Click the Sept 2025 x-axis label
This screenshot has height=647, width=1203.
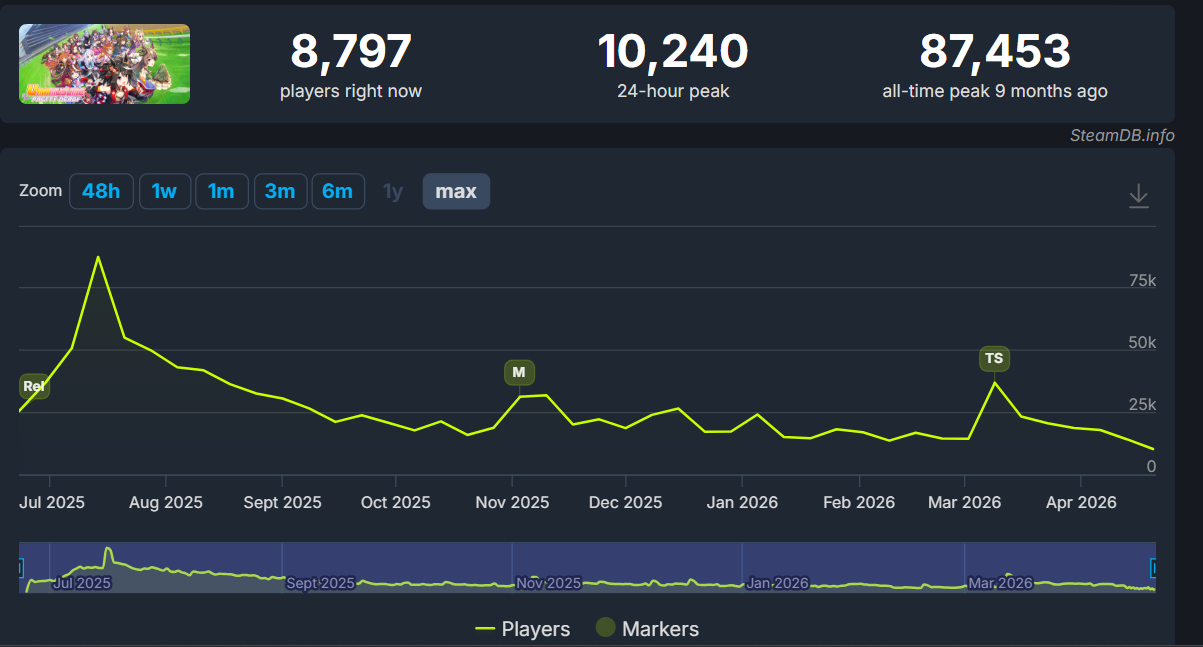pos(283,502)
